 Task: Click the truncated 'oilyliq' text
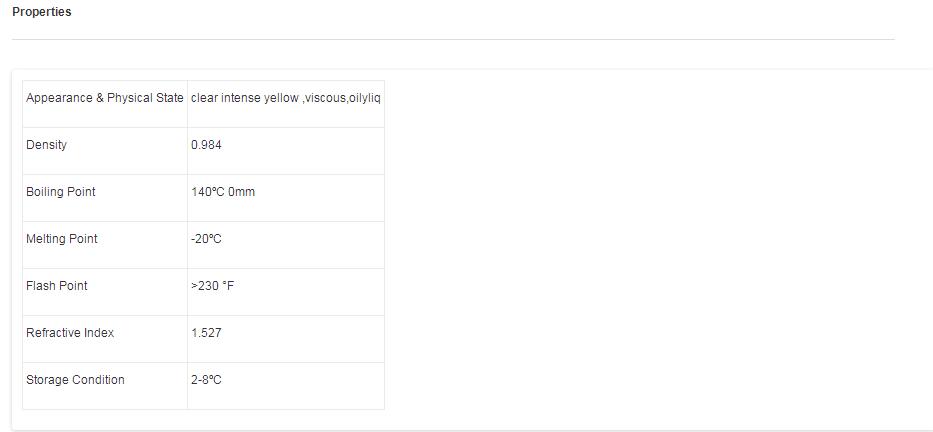pos(364,98)
